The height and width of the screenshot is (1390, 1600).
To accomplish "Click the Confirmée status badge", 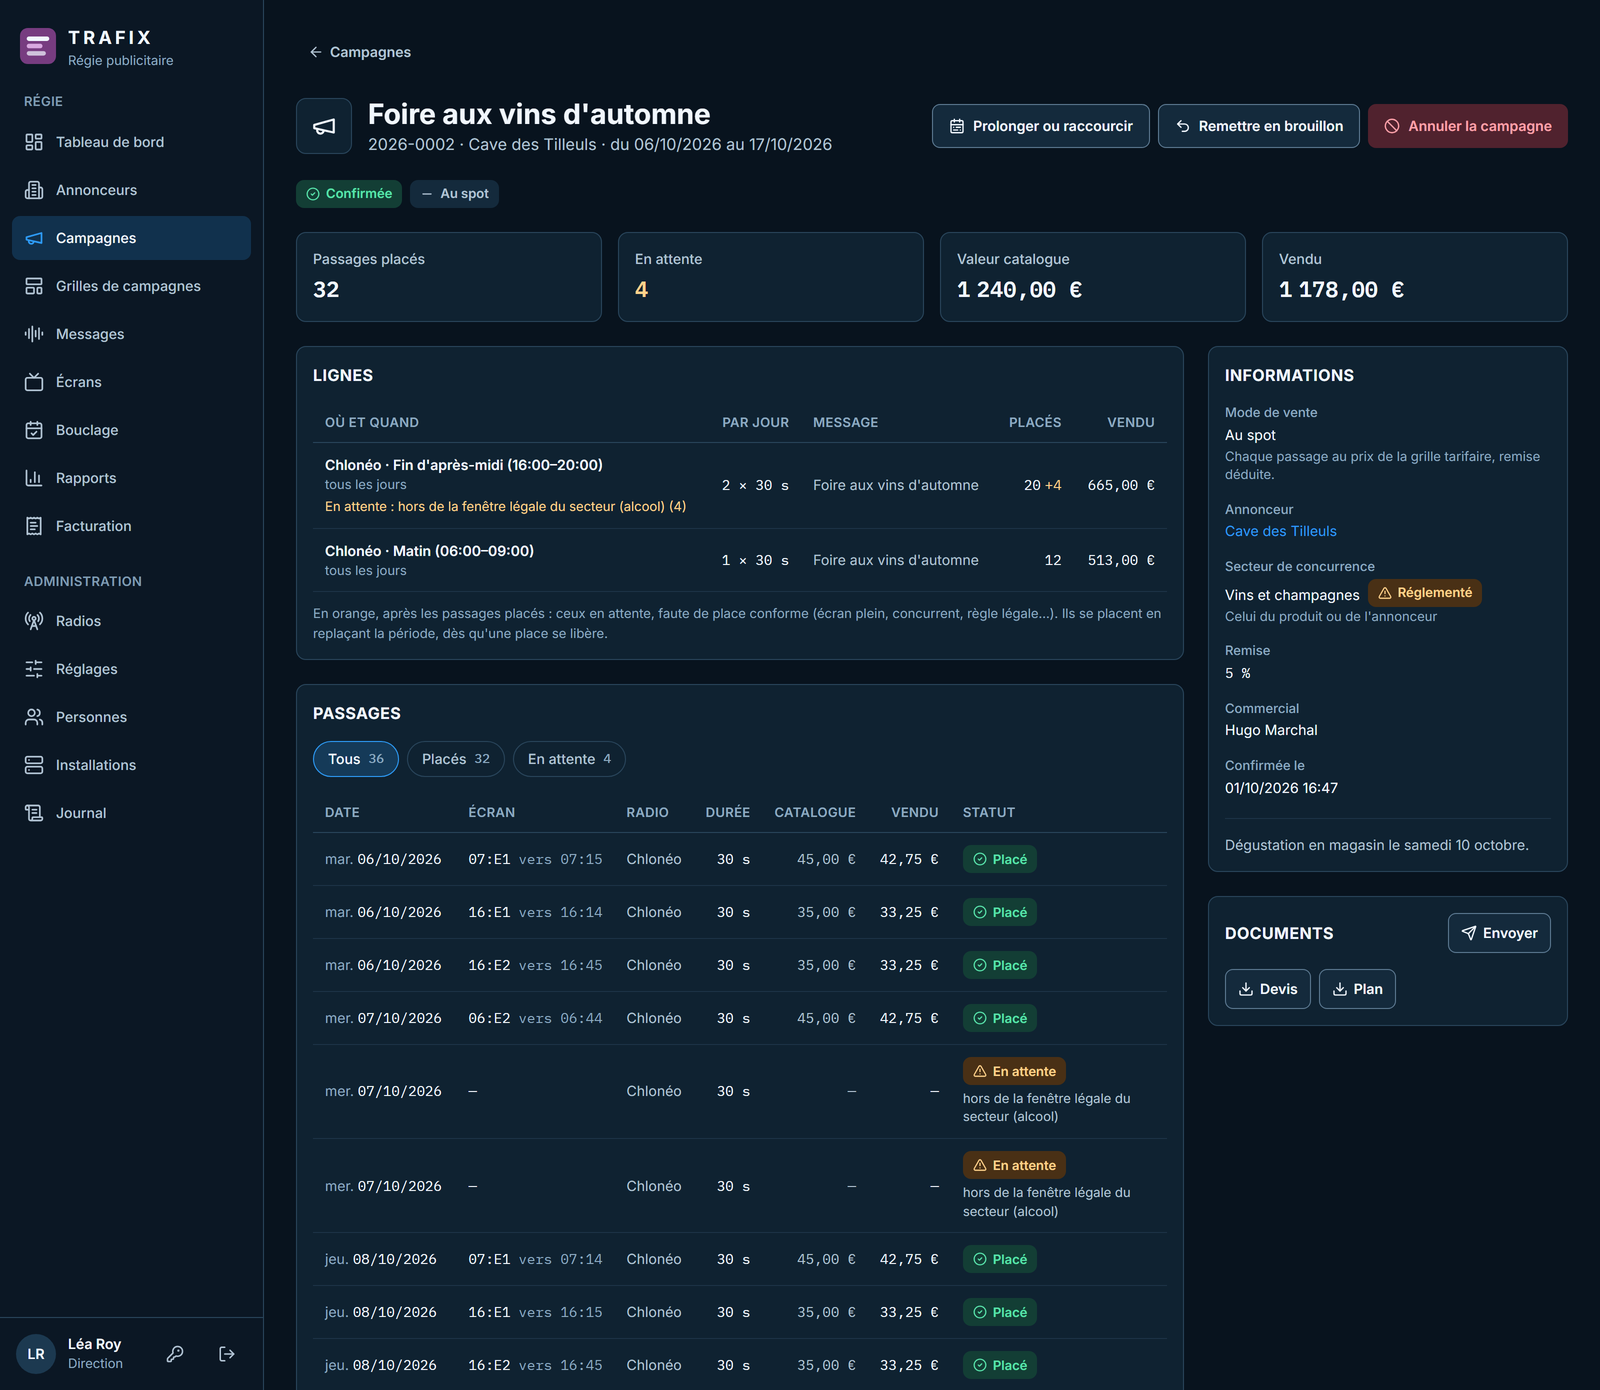I will coord(349,194).
